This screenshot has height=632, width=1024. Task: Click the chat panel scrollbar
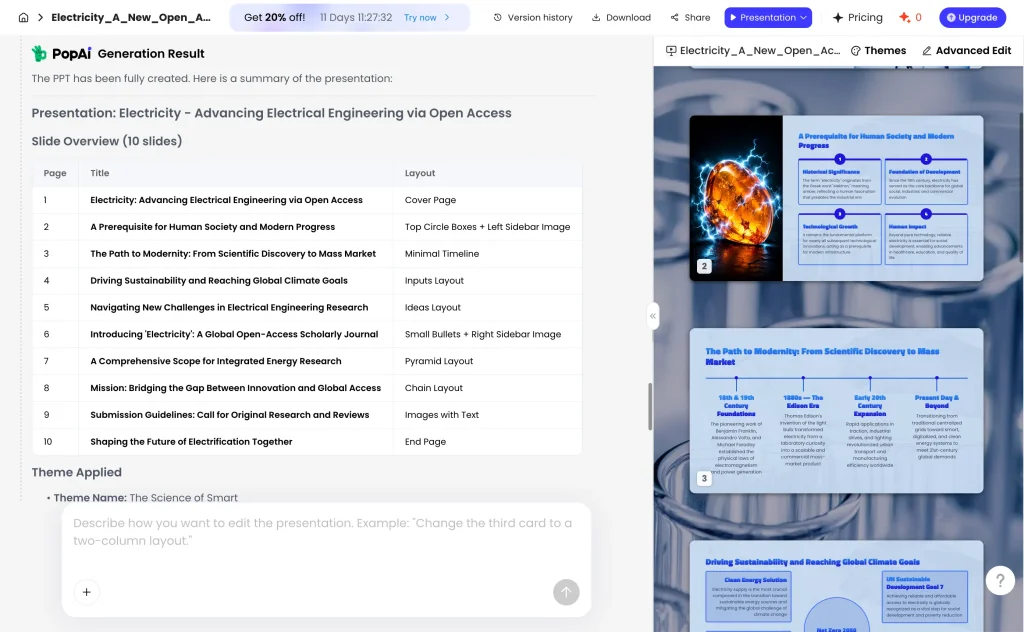point(650,406)
